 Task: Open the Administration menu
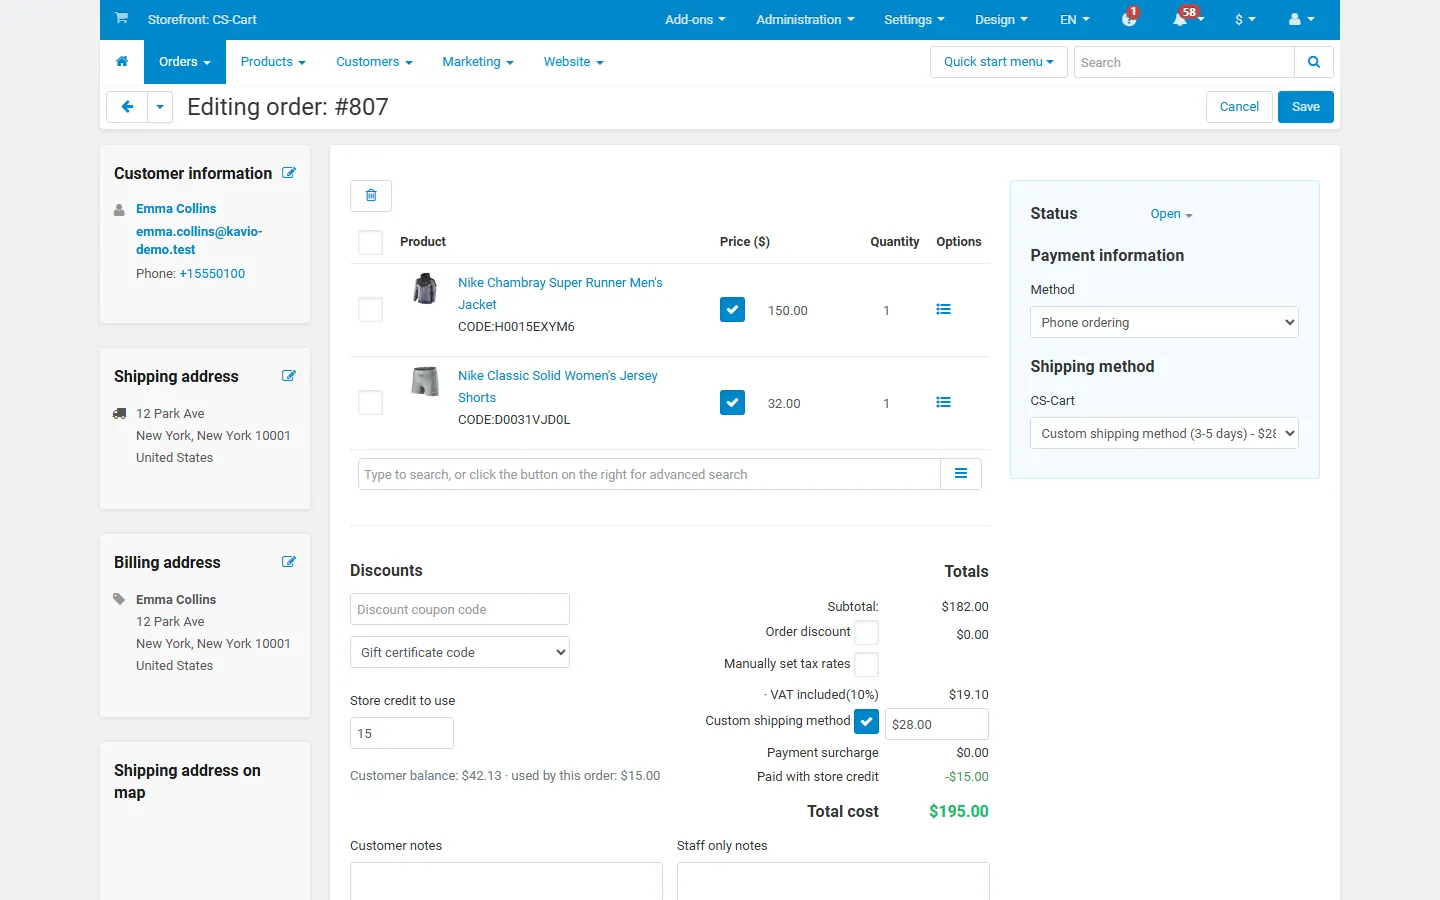(x=805, y=19)
